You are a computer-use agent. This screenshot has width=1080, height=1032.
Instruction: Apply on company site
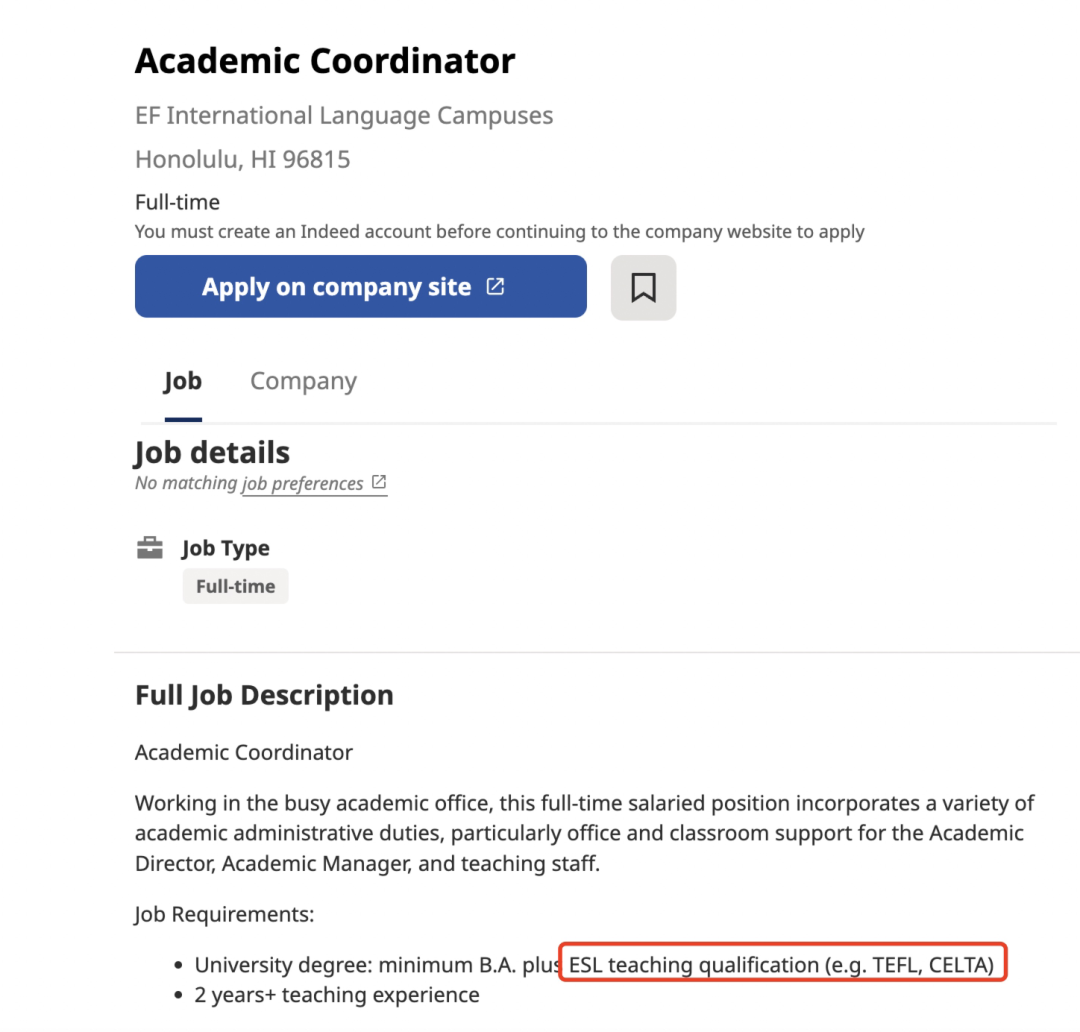point(360,287)
